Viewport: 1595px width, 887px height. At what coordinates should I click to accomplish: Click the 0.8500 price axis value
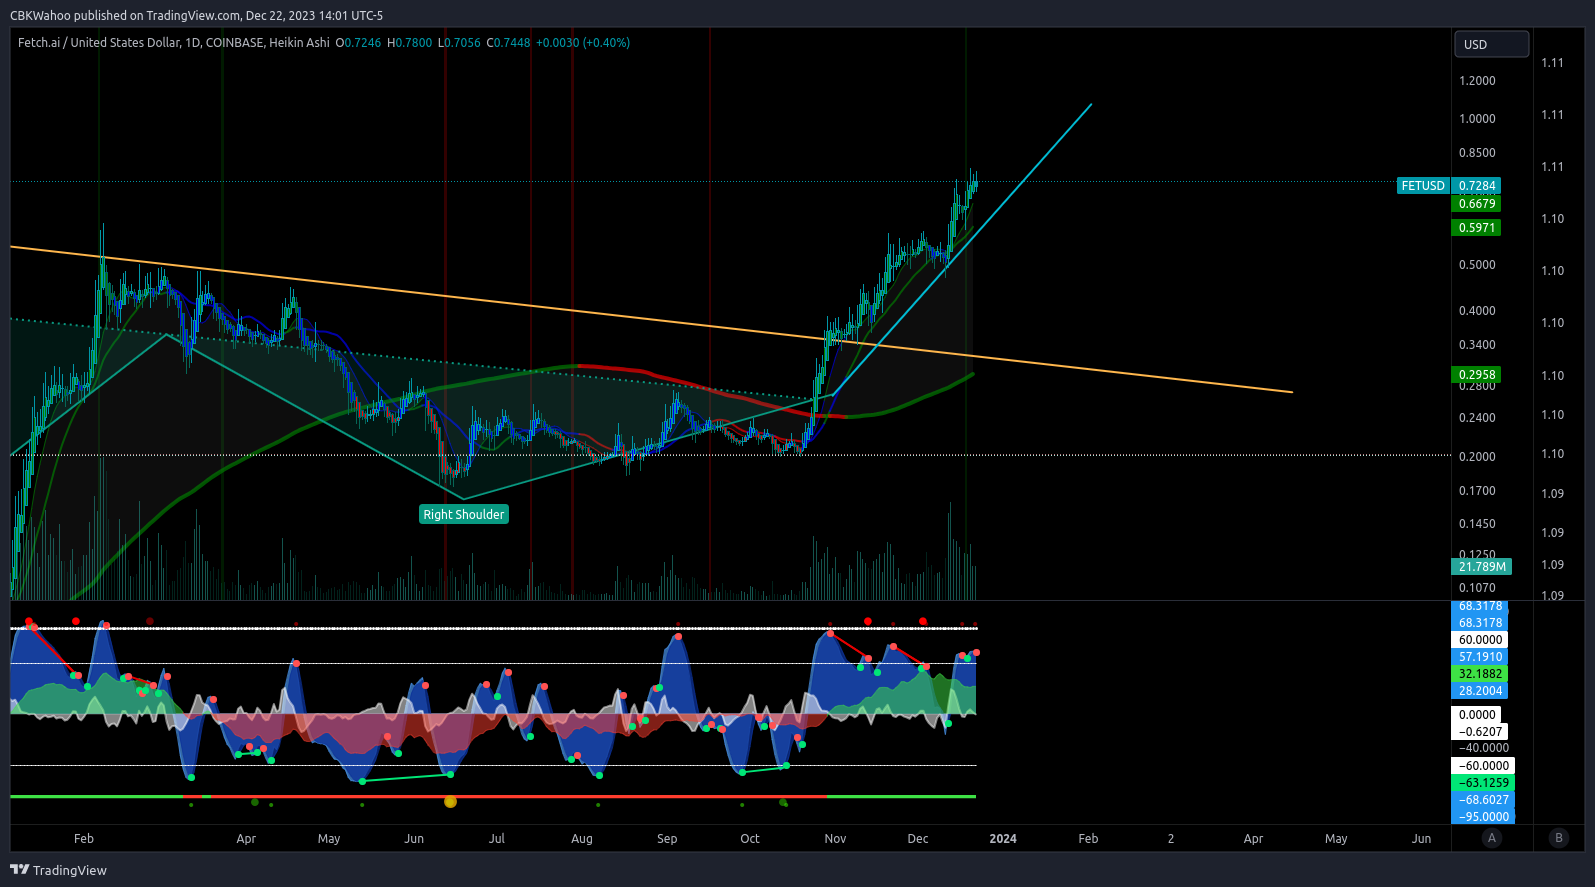click(1477, 153)
